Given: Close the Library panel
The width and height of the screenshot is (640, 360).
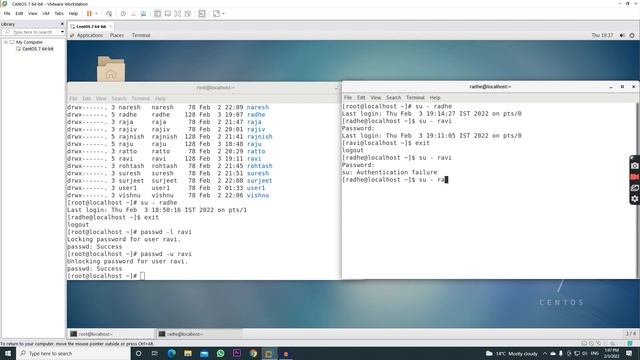Looking at the screenshot, I should pyautogui.click(x=62, y=24).
